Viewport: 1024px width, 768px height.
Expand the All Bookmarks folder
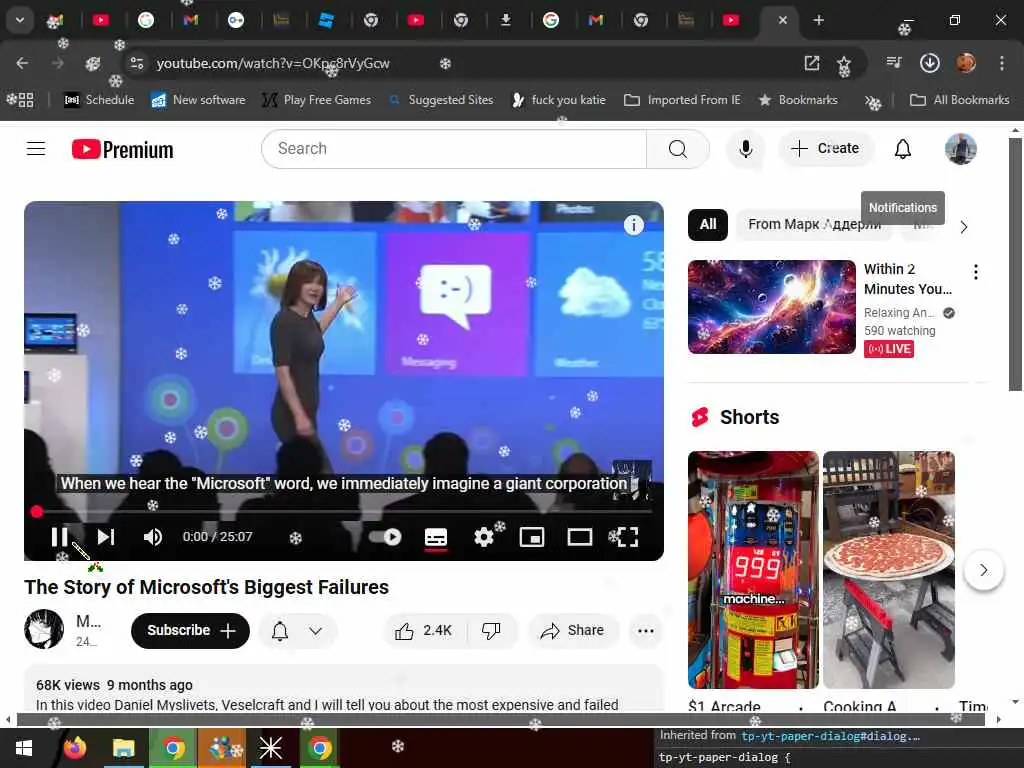(x=959, y=100)
